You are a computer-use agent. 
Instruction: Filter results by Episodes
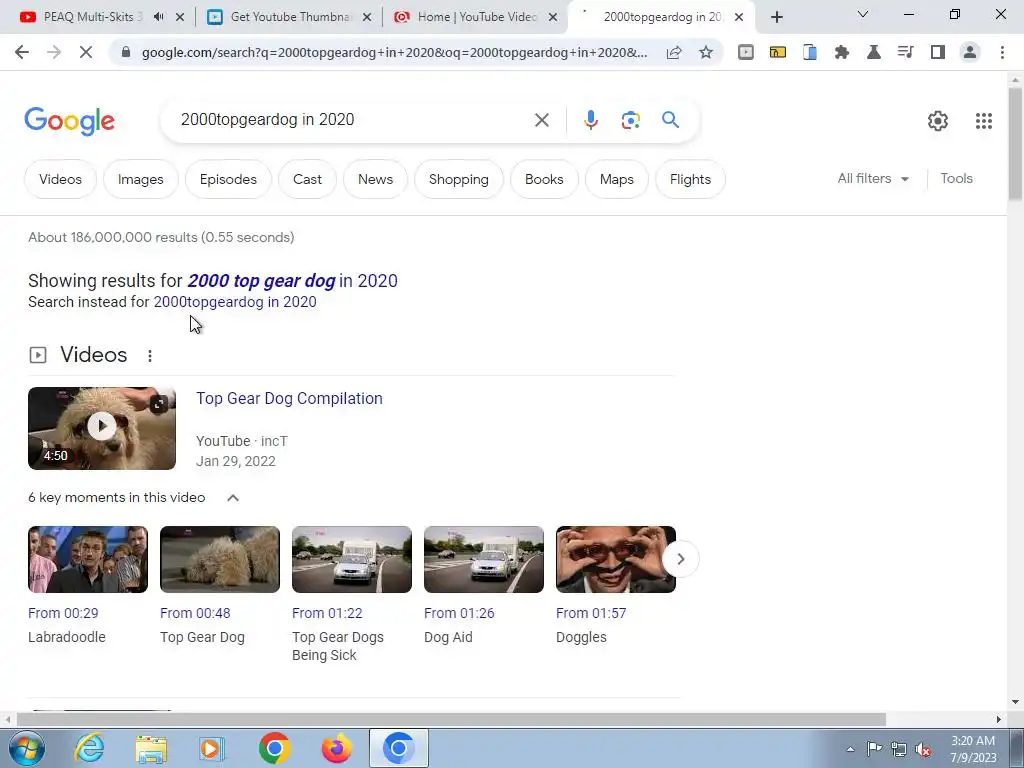coord(228,179)
